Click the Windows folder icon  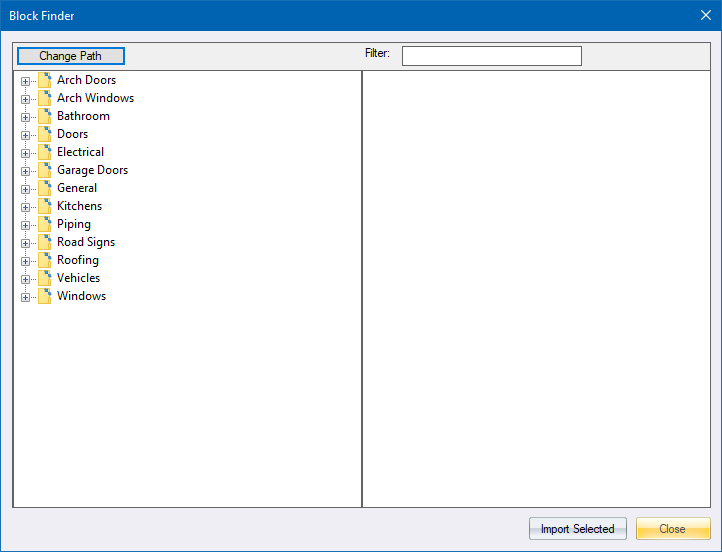pos(44,296)
